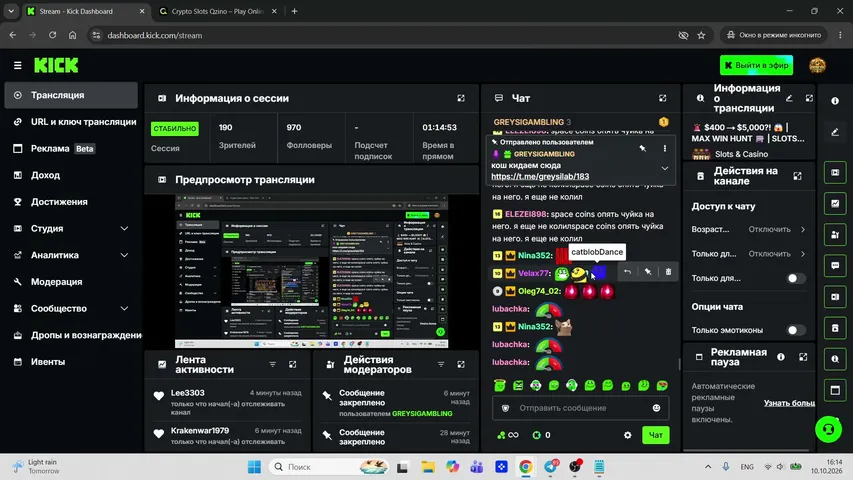Expand the channel actions panel

click(798, 176)
